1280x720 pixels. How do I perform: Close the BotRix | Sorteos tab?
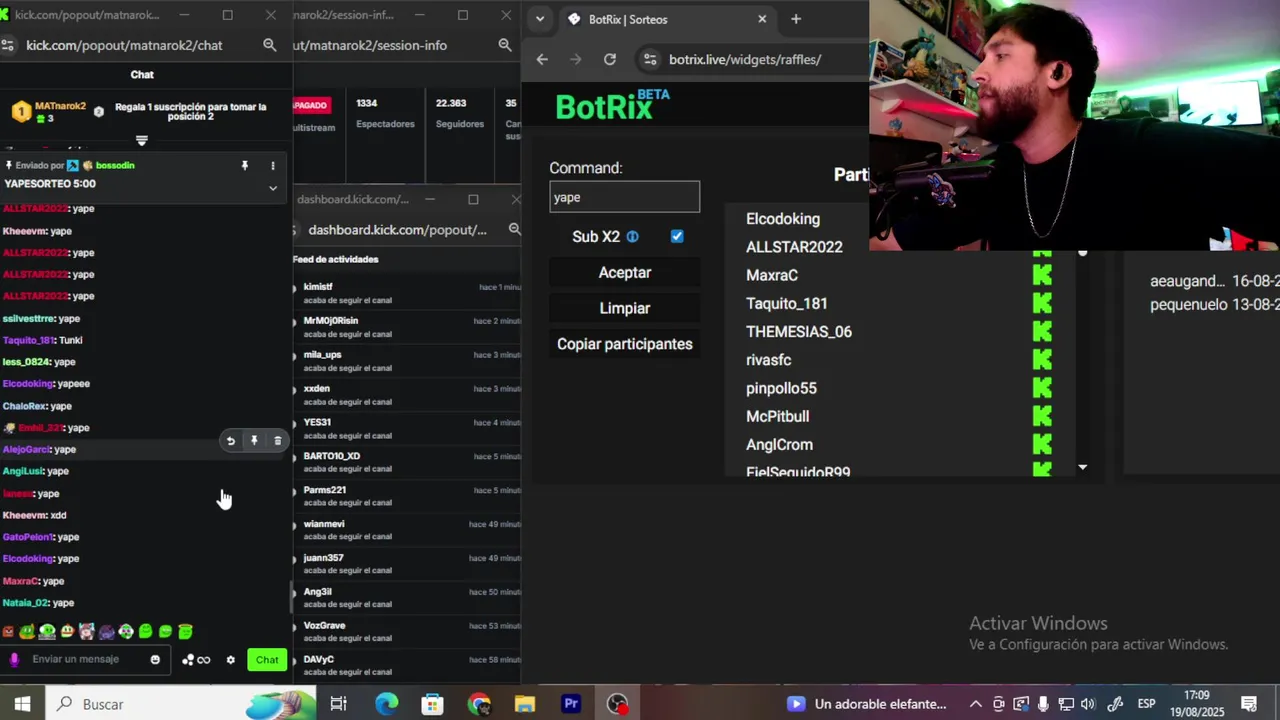point(762,19)
